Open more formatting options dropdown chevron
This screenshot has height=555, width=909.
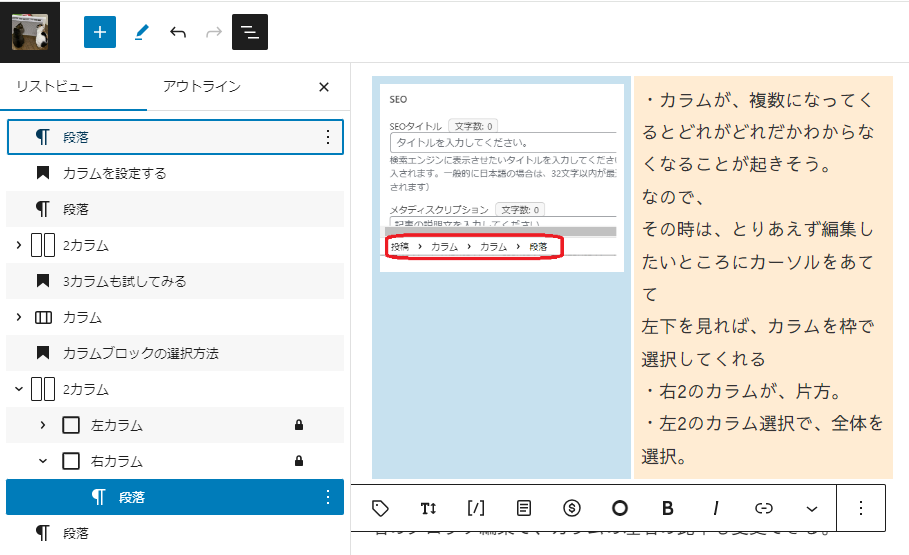812,508
